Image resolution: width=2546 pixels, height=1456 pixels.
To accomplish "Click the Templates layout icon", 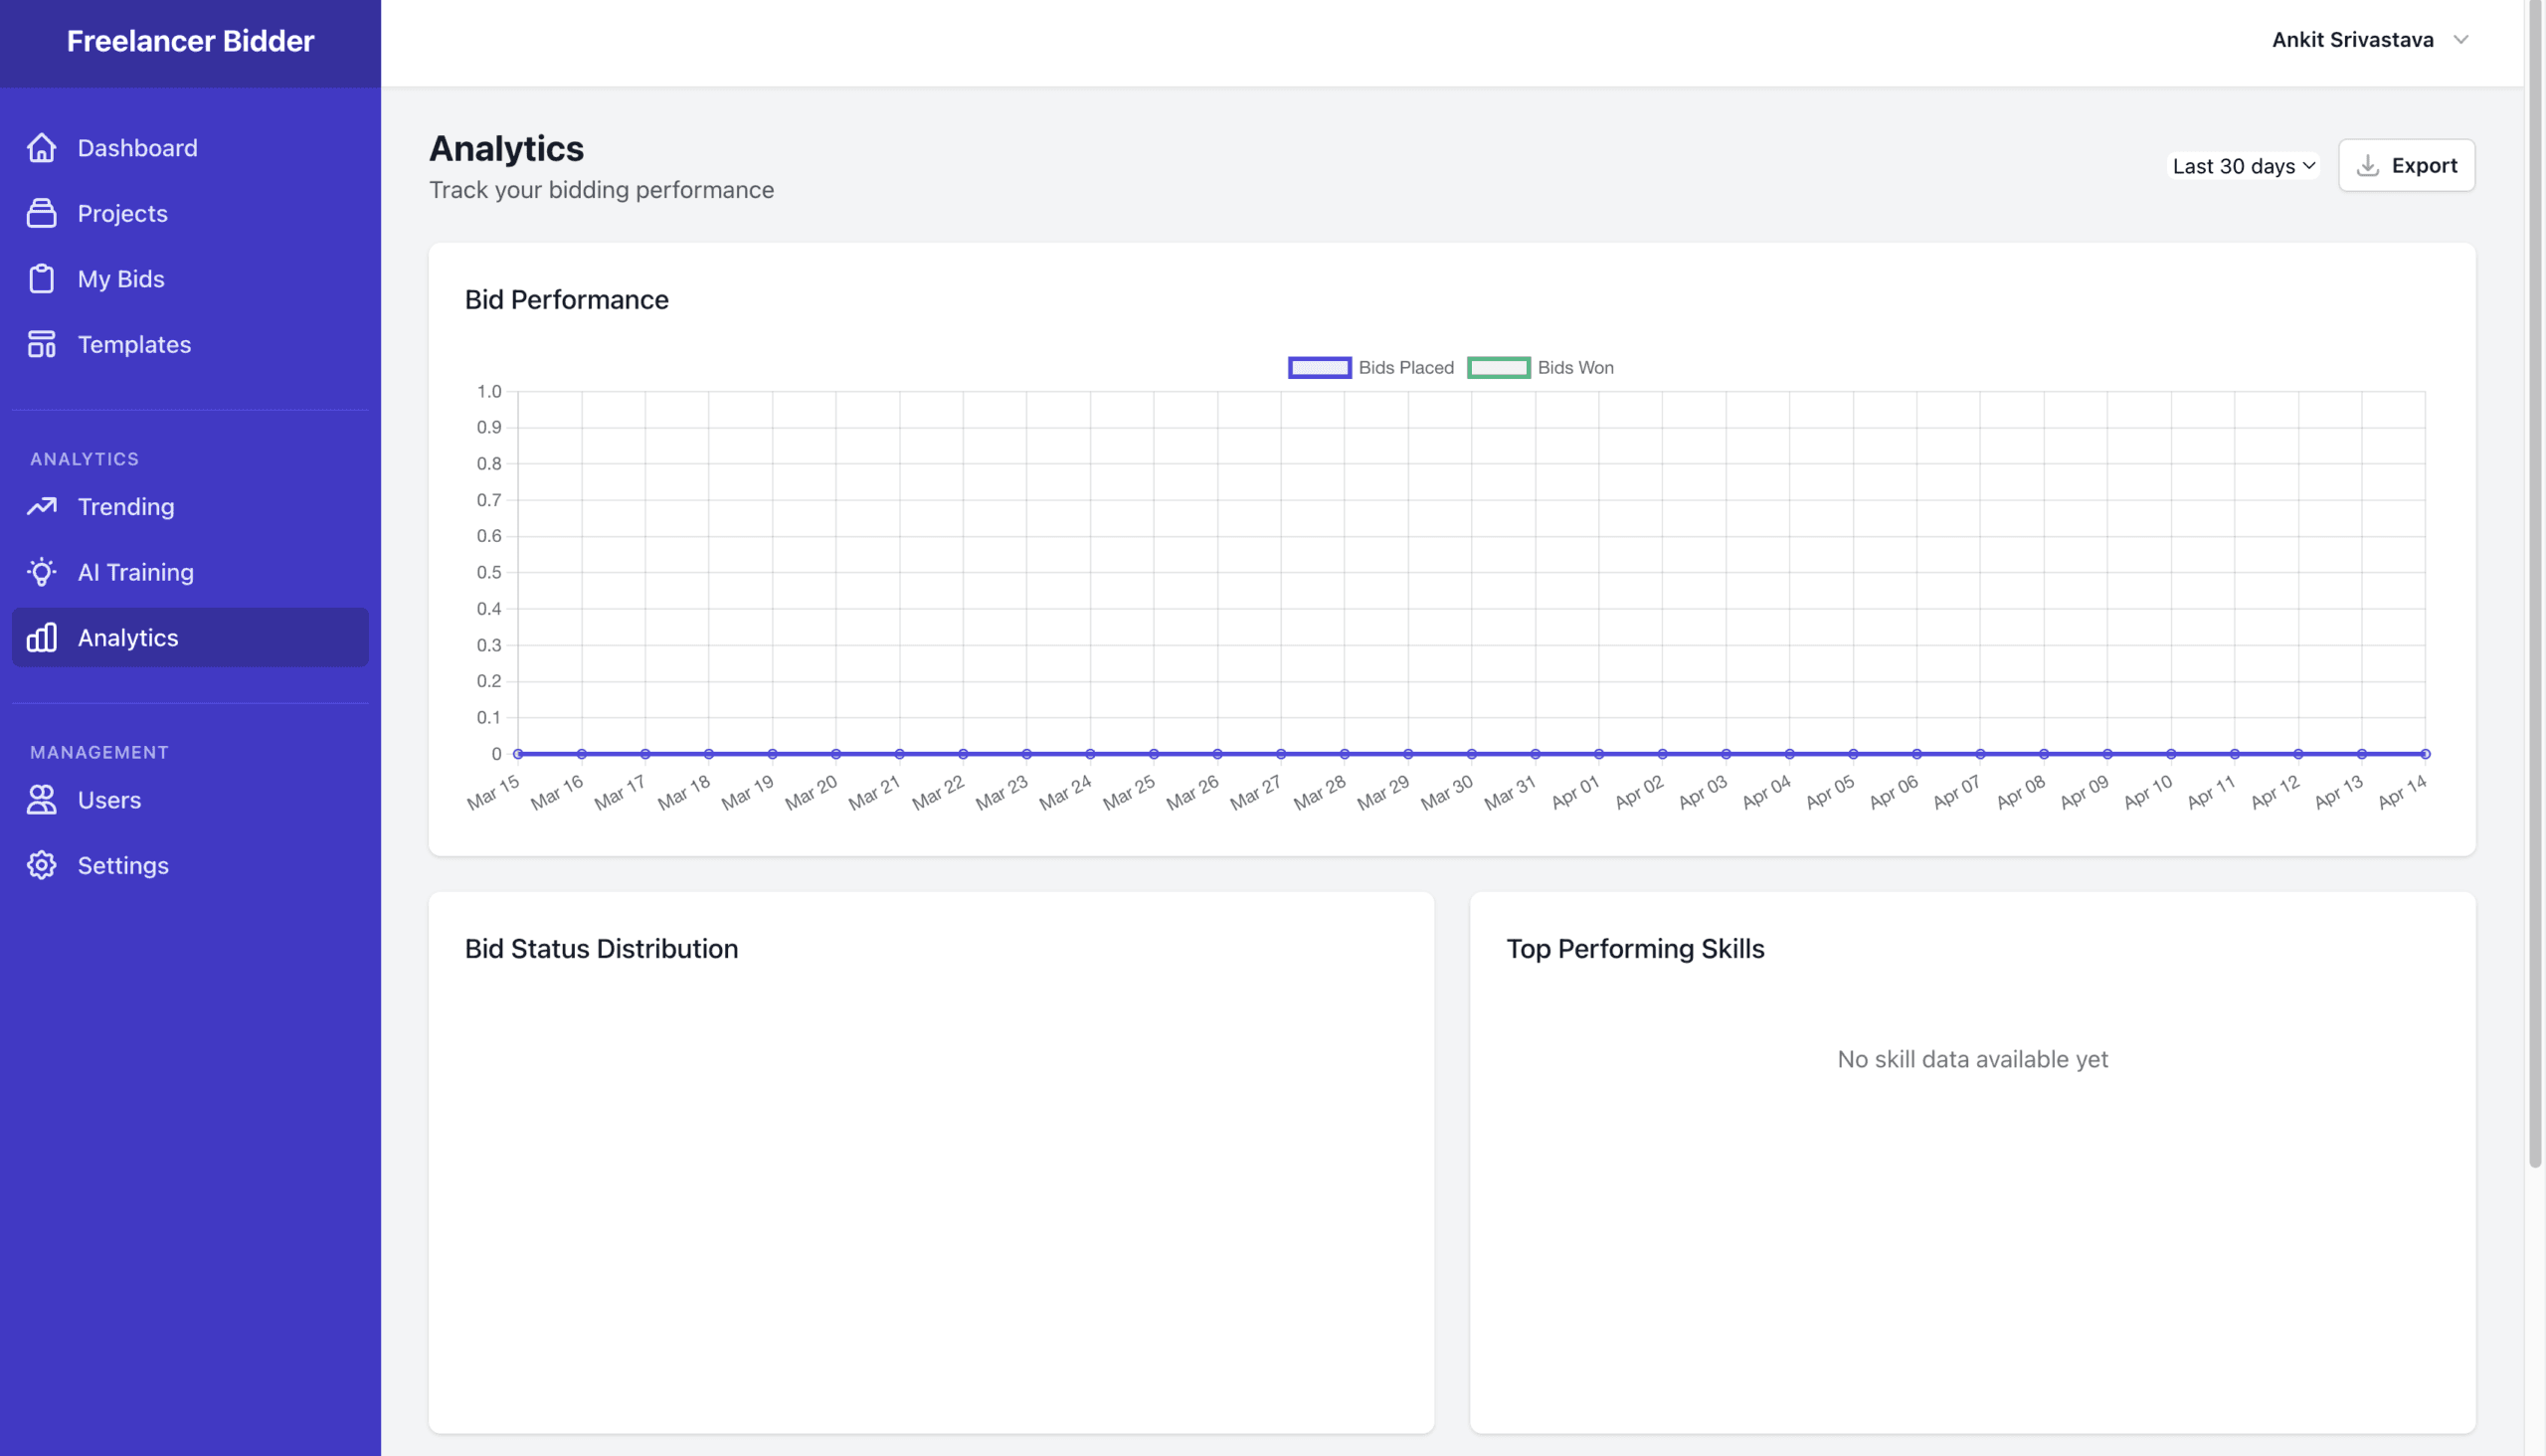I will coord(41,344).
